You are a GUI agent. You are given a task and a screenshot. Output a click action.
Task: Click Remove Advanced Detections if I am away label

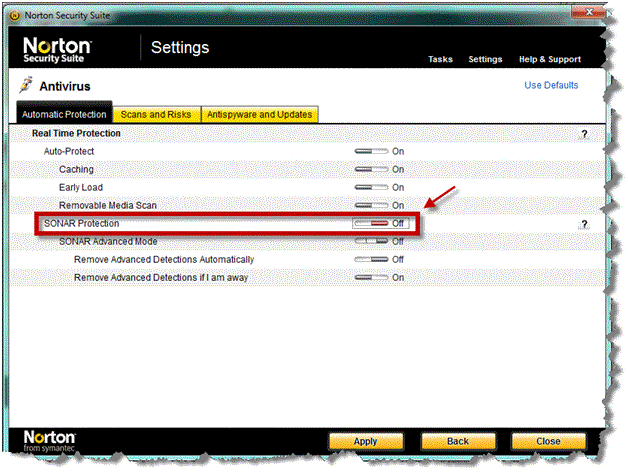tap(161, 278)
